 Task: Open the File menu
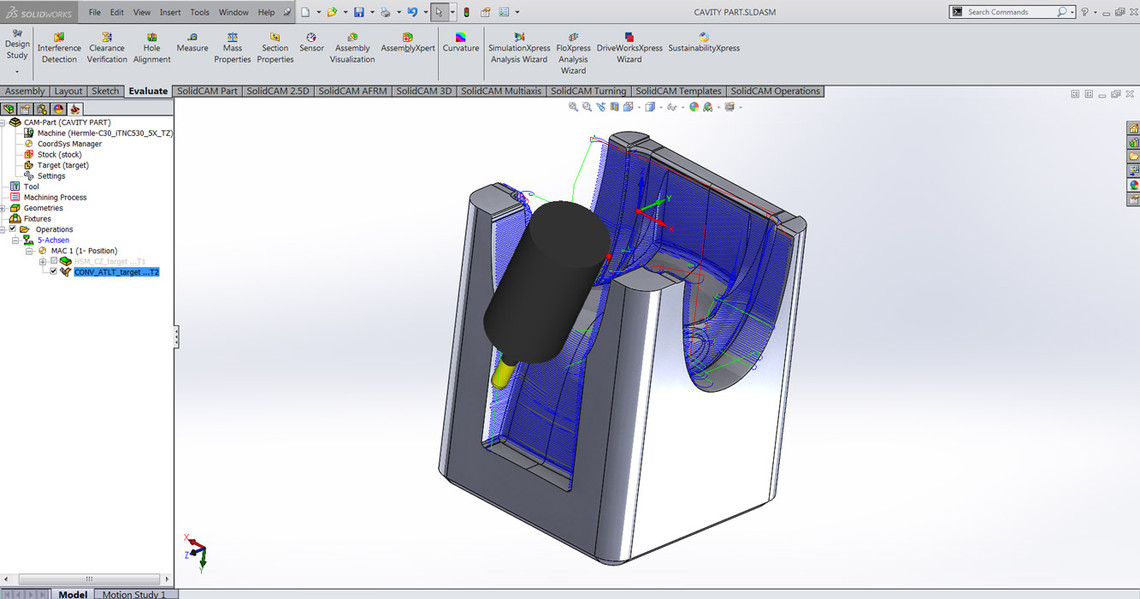(x=95, y=12)
